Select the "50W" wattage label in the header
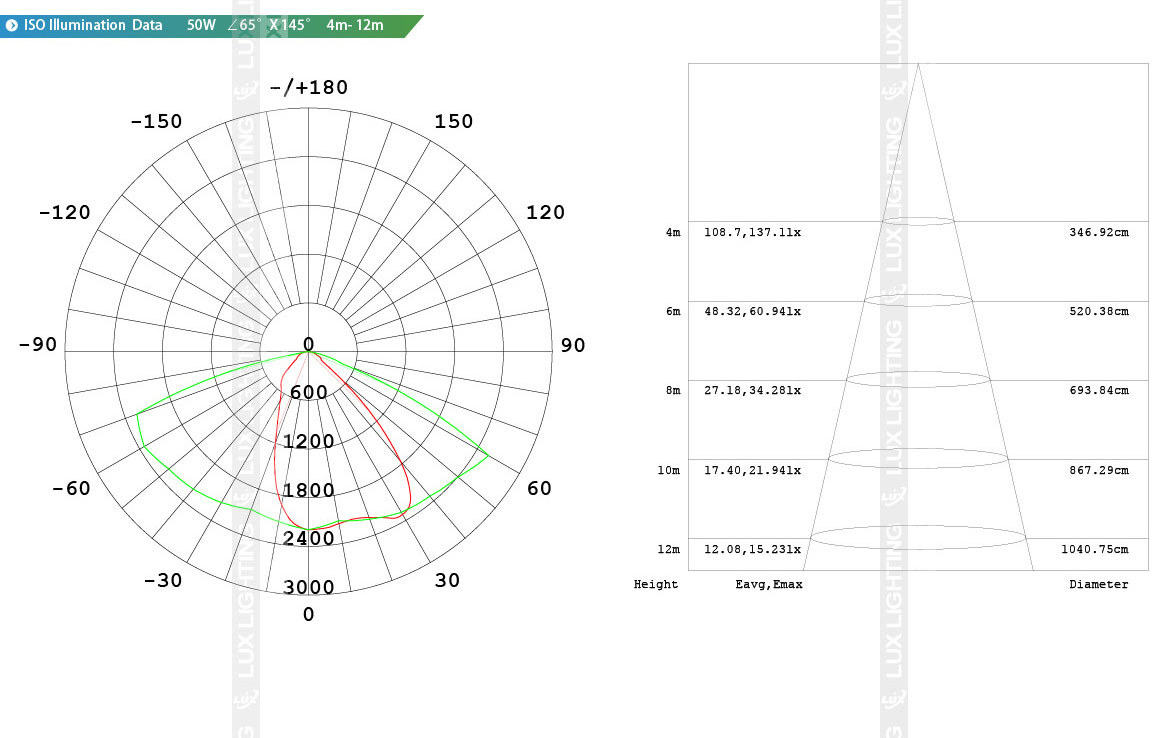The image size is (1158, 738). click(x=201, y=25)
